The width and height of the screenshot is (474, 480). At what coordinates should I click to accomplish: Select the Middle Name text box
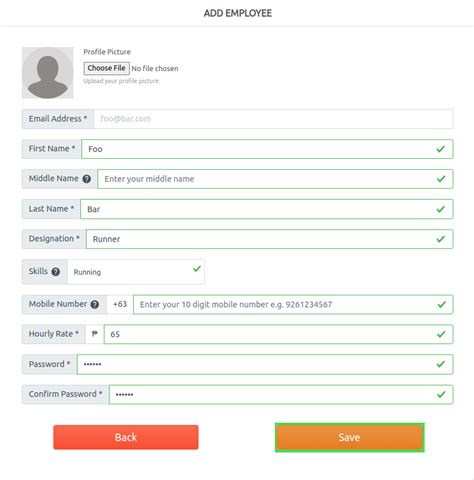pos(275,179)
